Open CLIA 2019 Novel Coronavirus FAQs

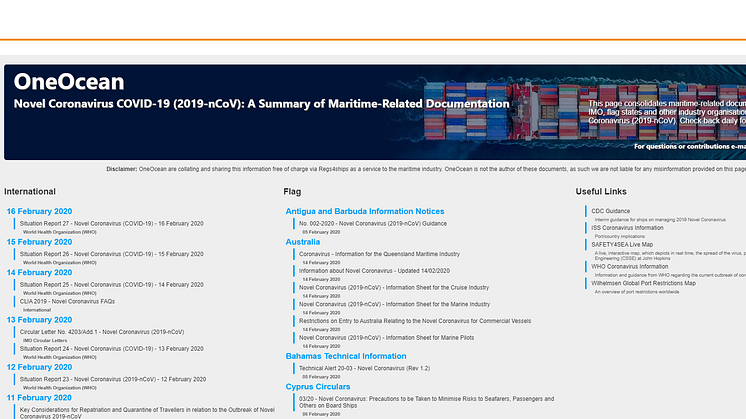pyautogui.click(x=67, y=301)
